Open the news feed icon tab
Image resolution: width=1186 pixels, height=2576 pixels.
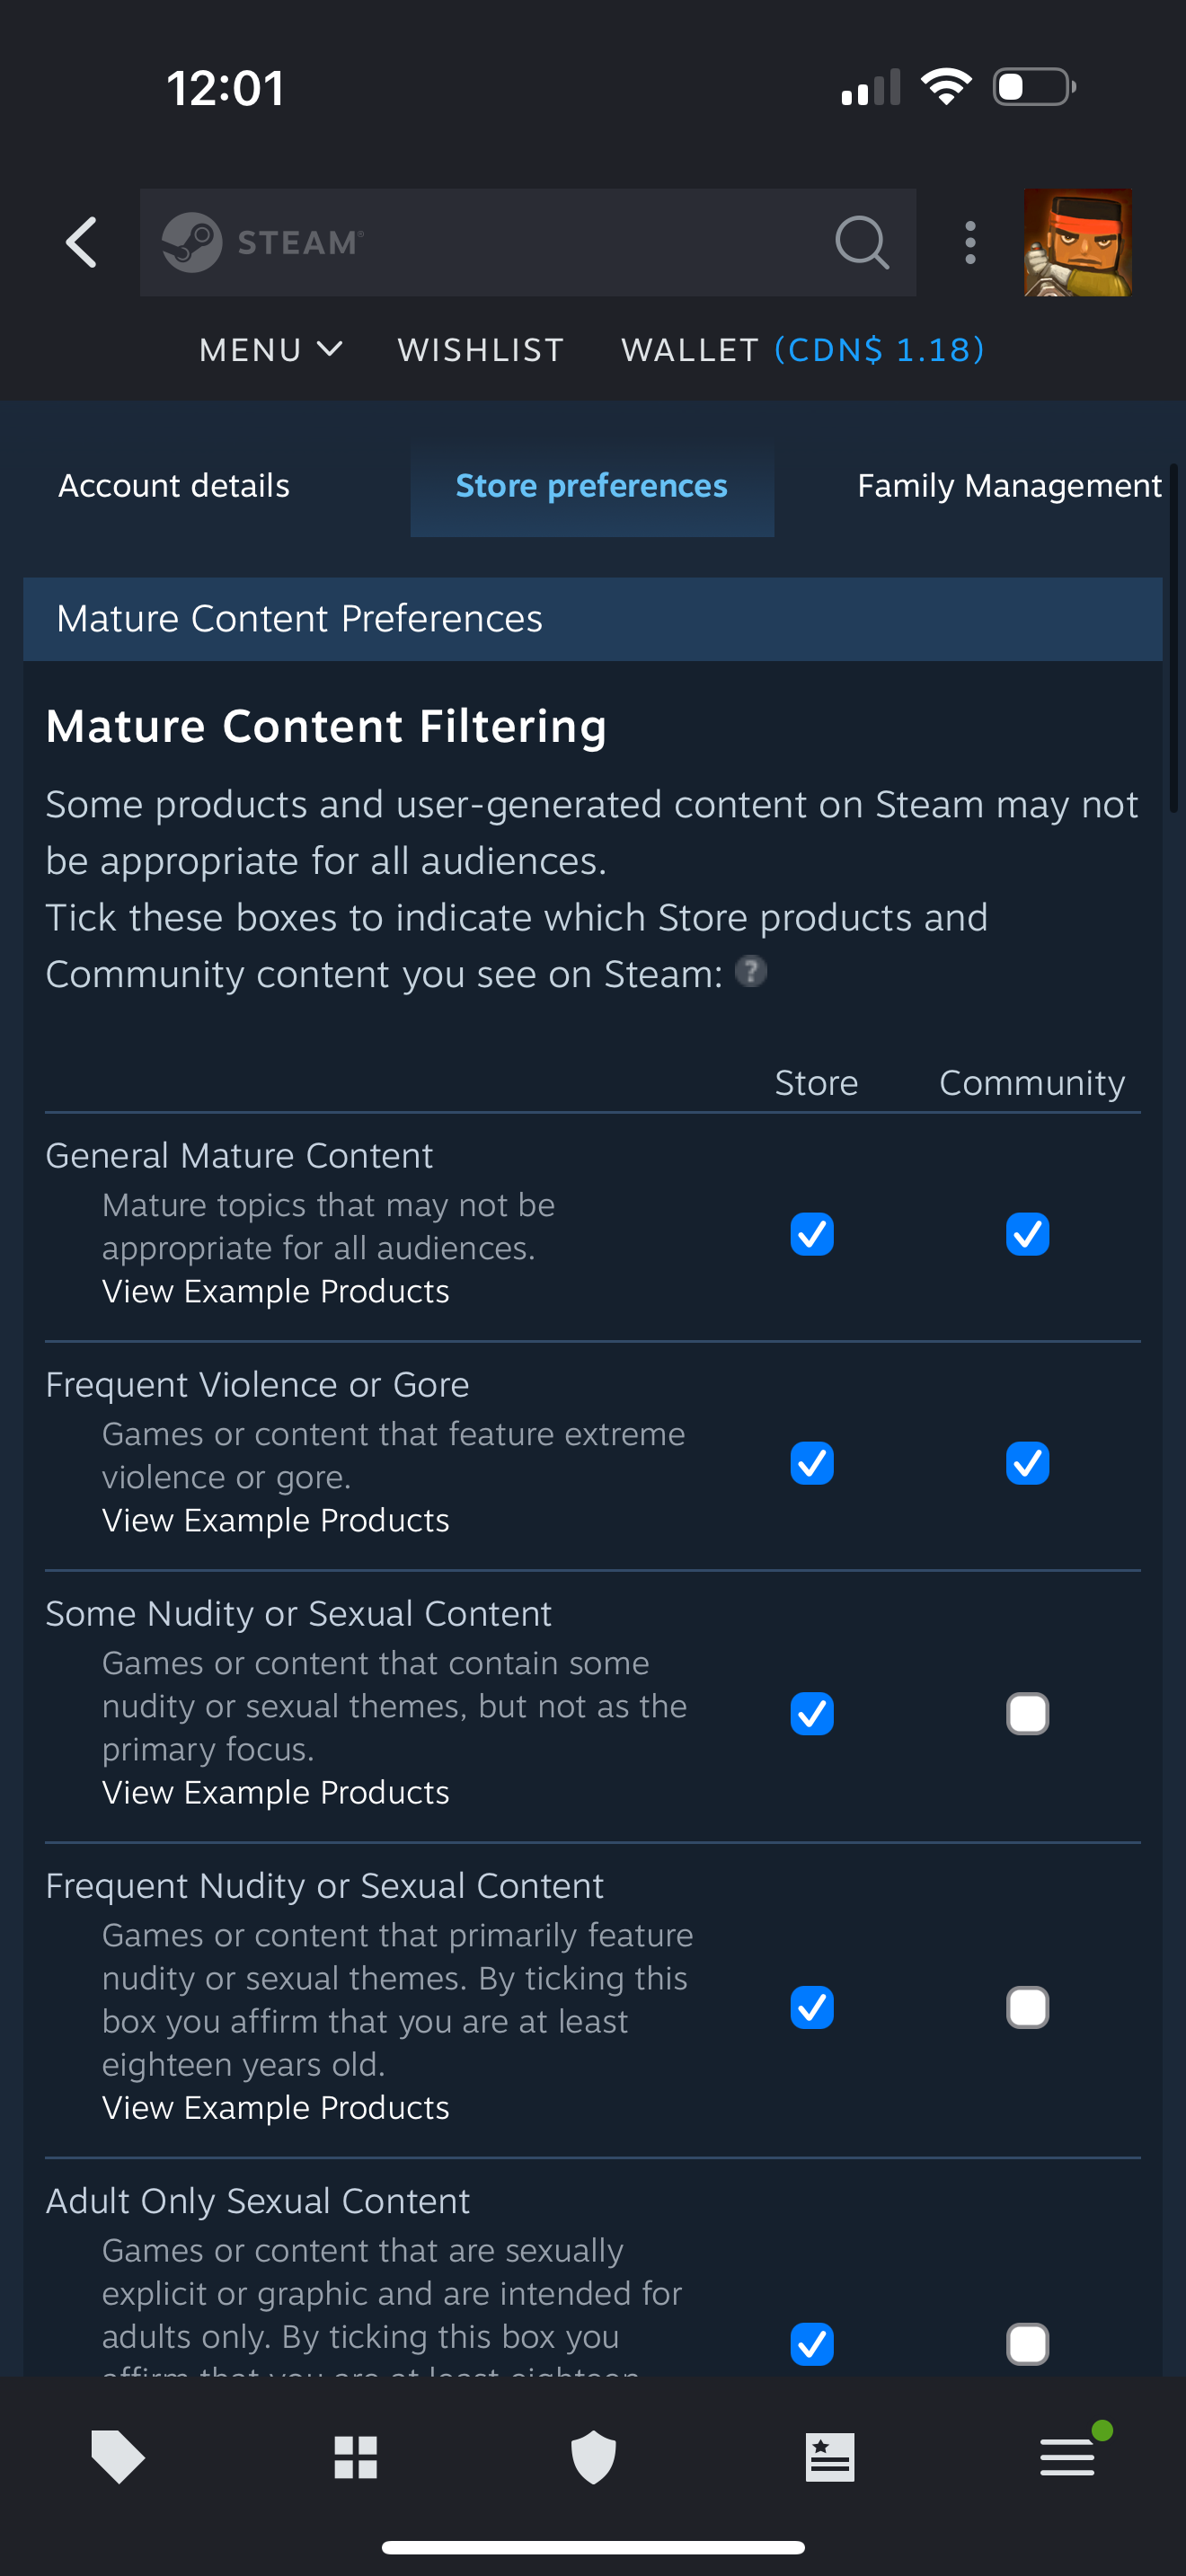coord(829,2456)
